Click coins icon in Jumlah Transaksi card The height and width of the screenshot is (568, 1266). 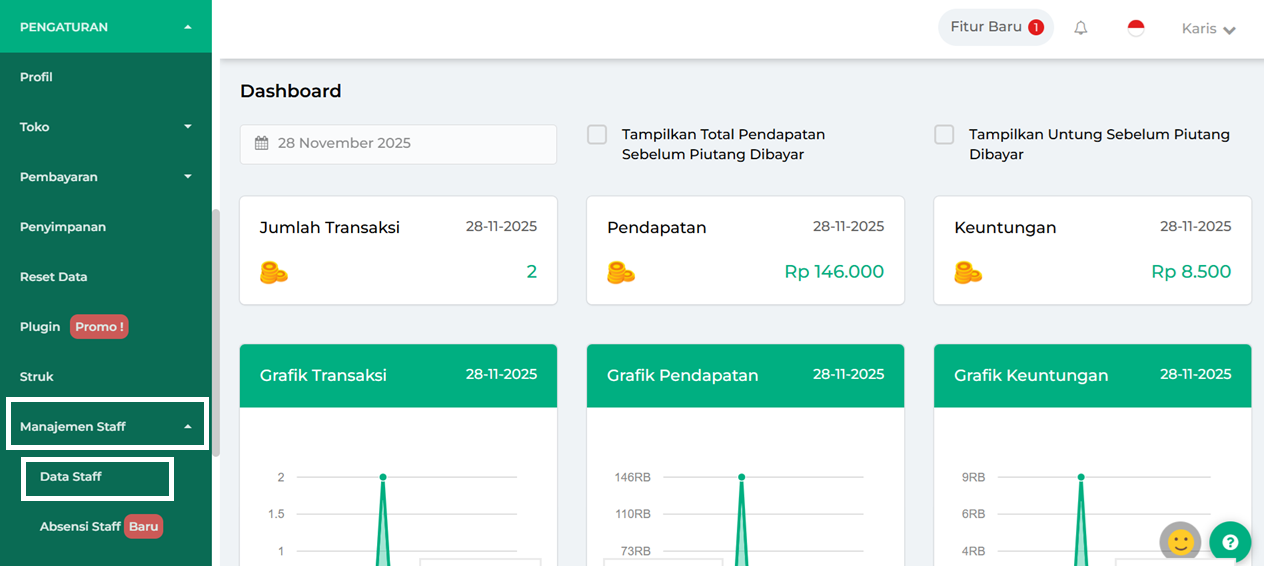click(274, 272)
